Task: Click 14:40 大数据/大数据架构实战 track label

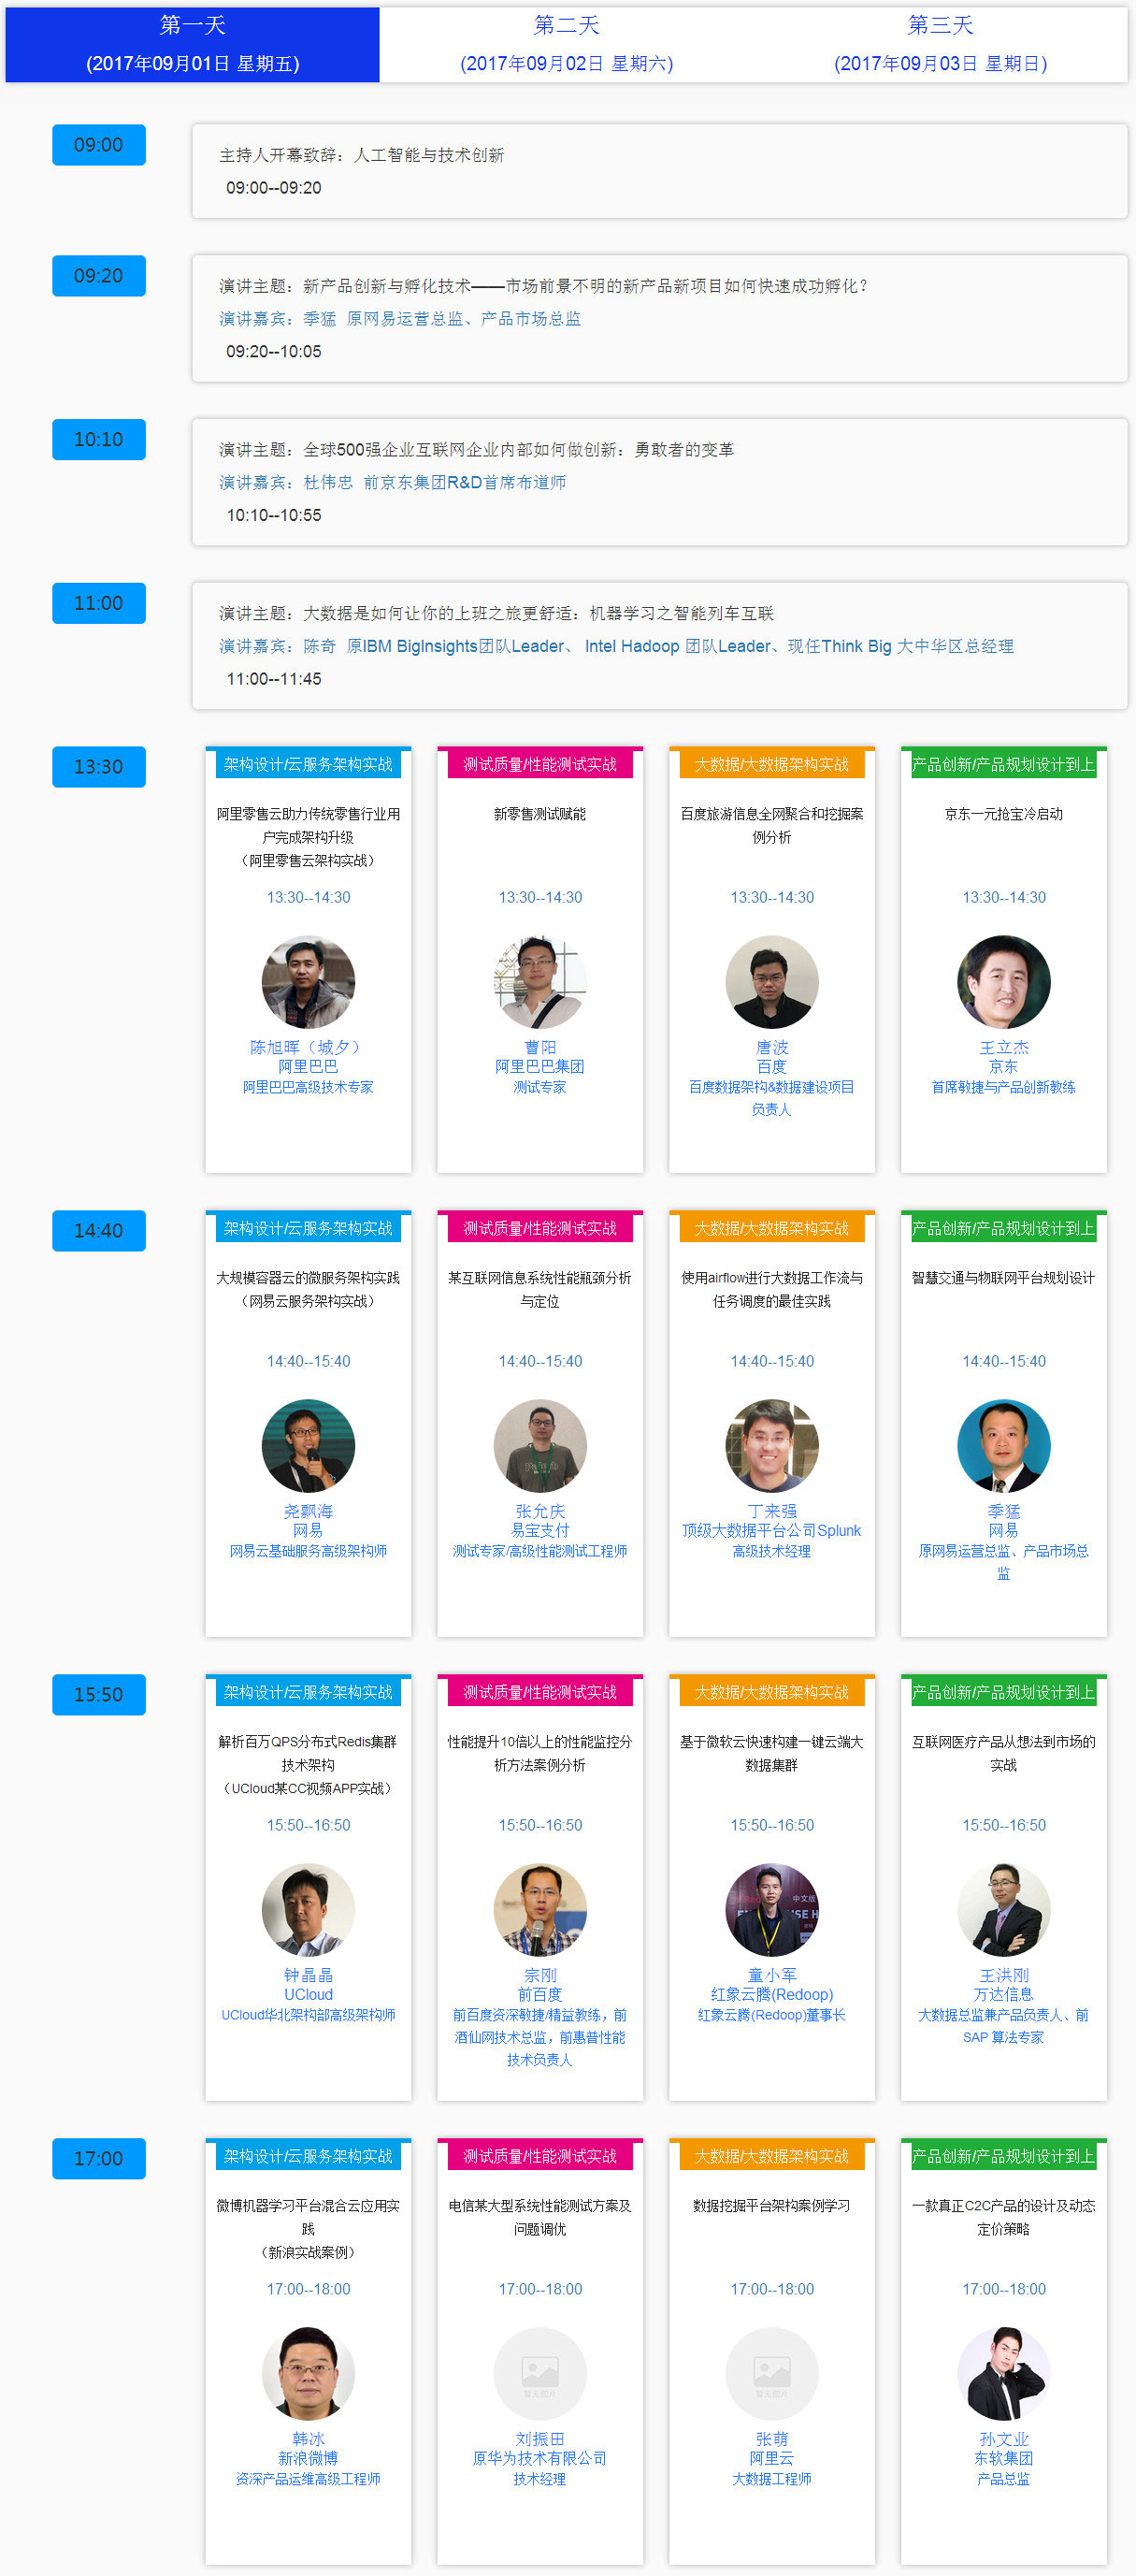Action: click(772, 1228)
